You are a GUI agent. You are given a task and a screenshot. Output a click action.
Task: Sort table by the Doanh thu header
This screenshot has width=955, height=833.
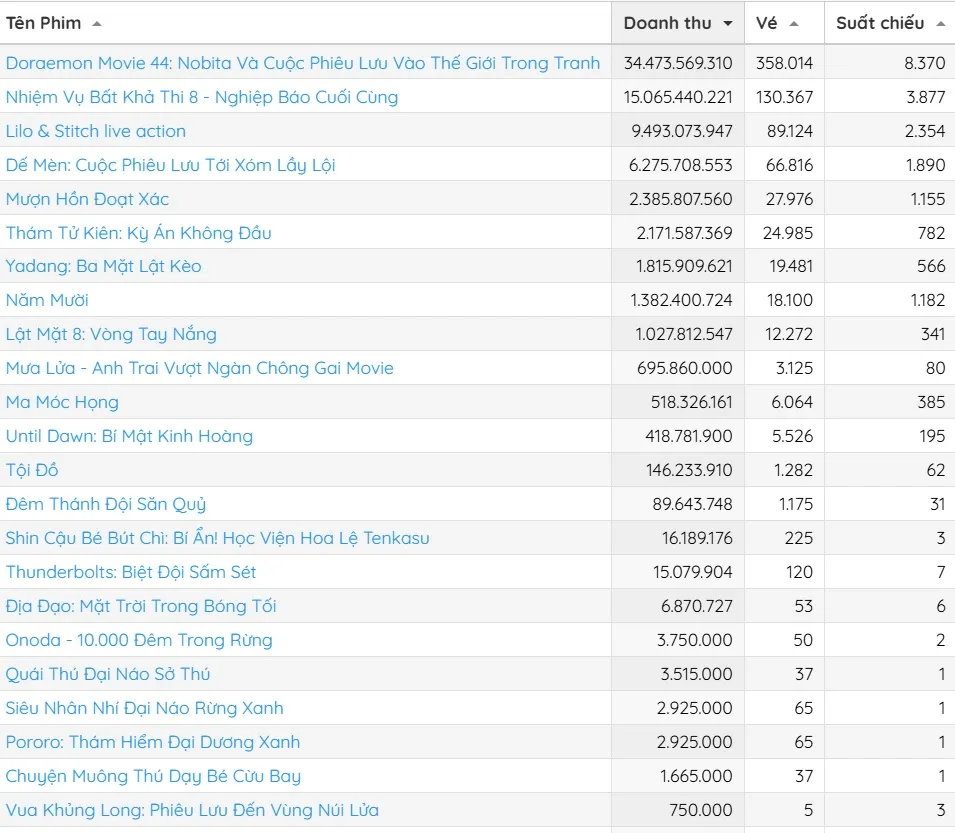(x=667, y=23)
